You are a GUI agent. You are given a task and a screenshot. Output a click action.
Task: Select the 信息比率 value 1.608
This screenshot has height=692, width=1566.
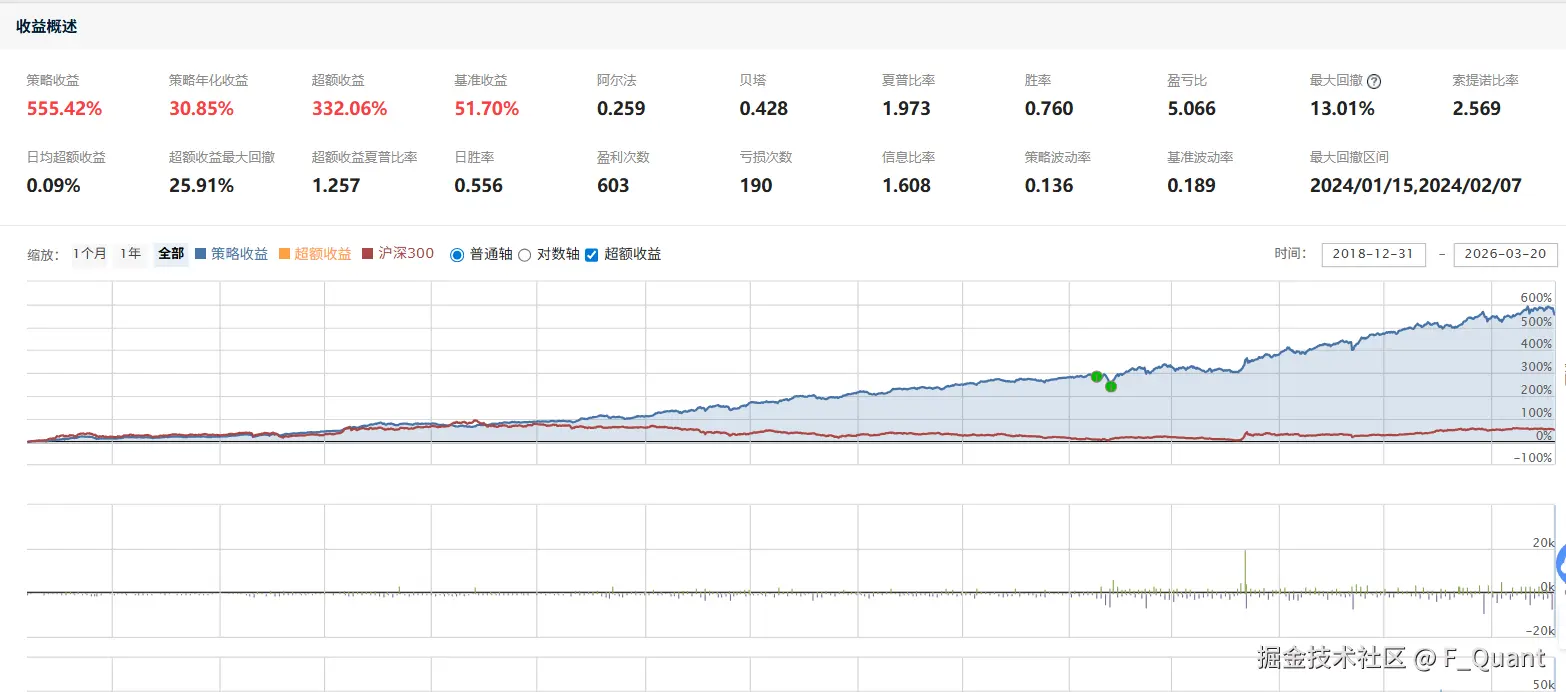[906, 186]
